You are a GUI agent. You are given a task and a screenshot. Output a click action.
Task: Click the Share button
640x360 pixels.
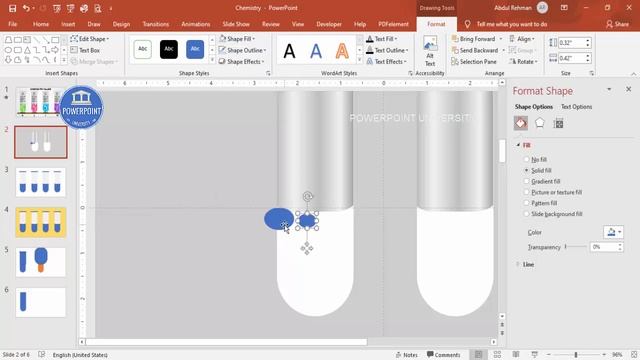coord(617,24)
